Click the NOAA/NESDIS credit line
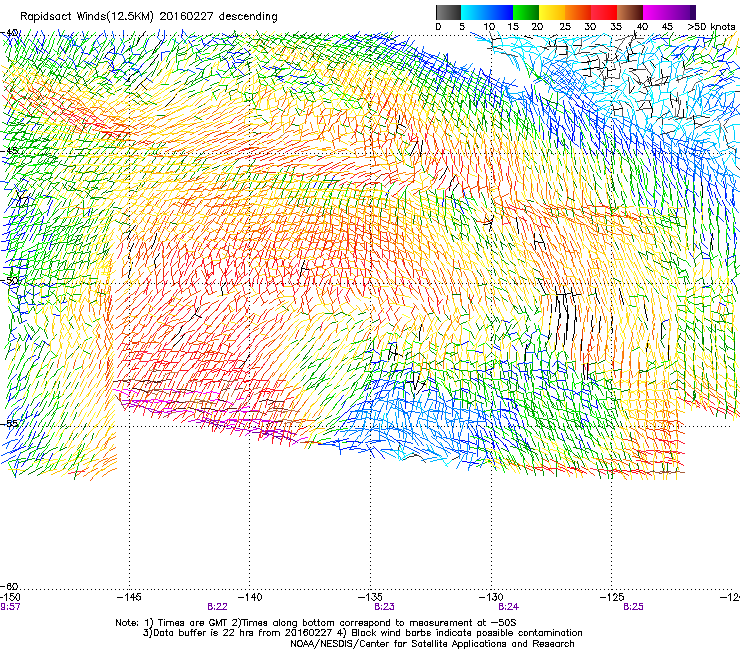The width and height of the screenshot is (740, 650). point(432,644)
